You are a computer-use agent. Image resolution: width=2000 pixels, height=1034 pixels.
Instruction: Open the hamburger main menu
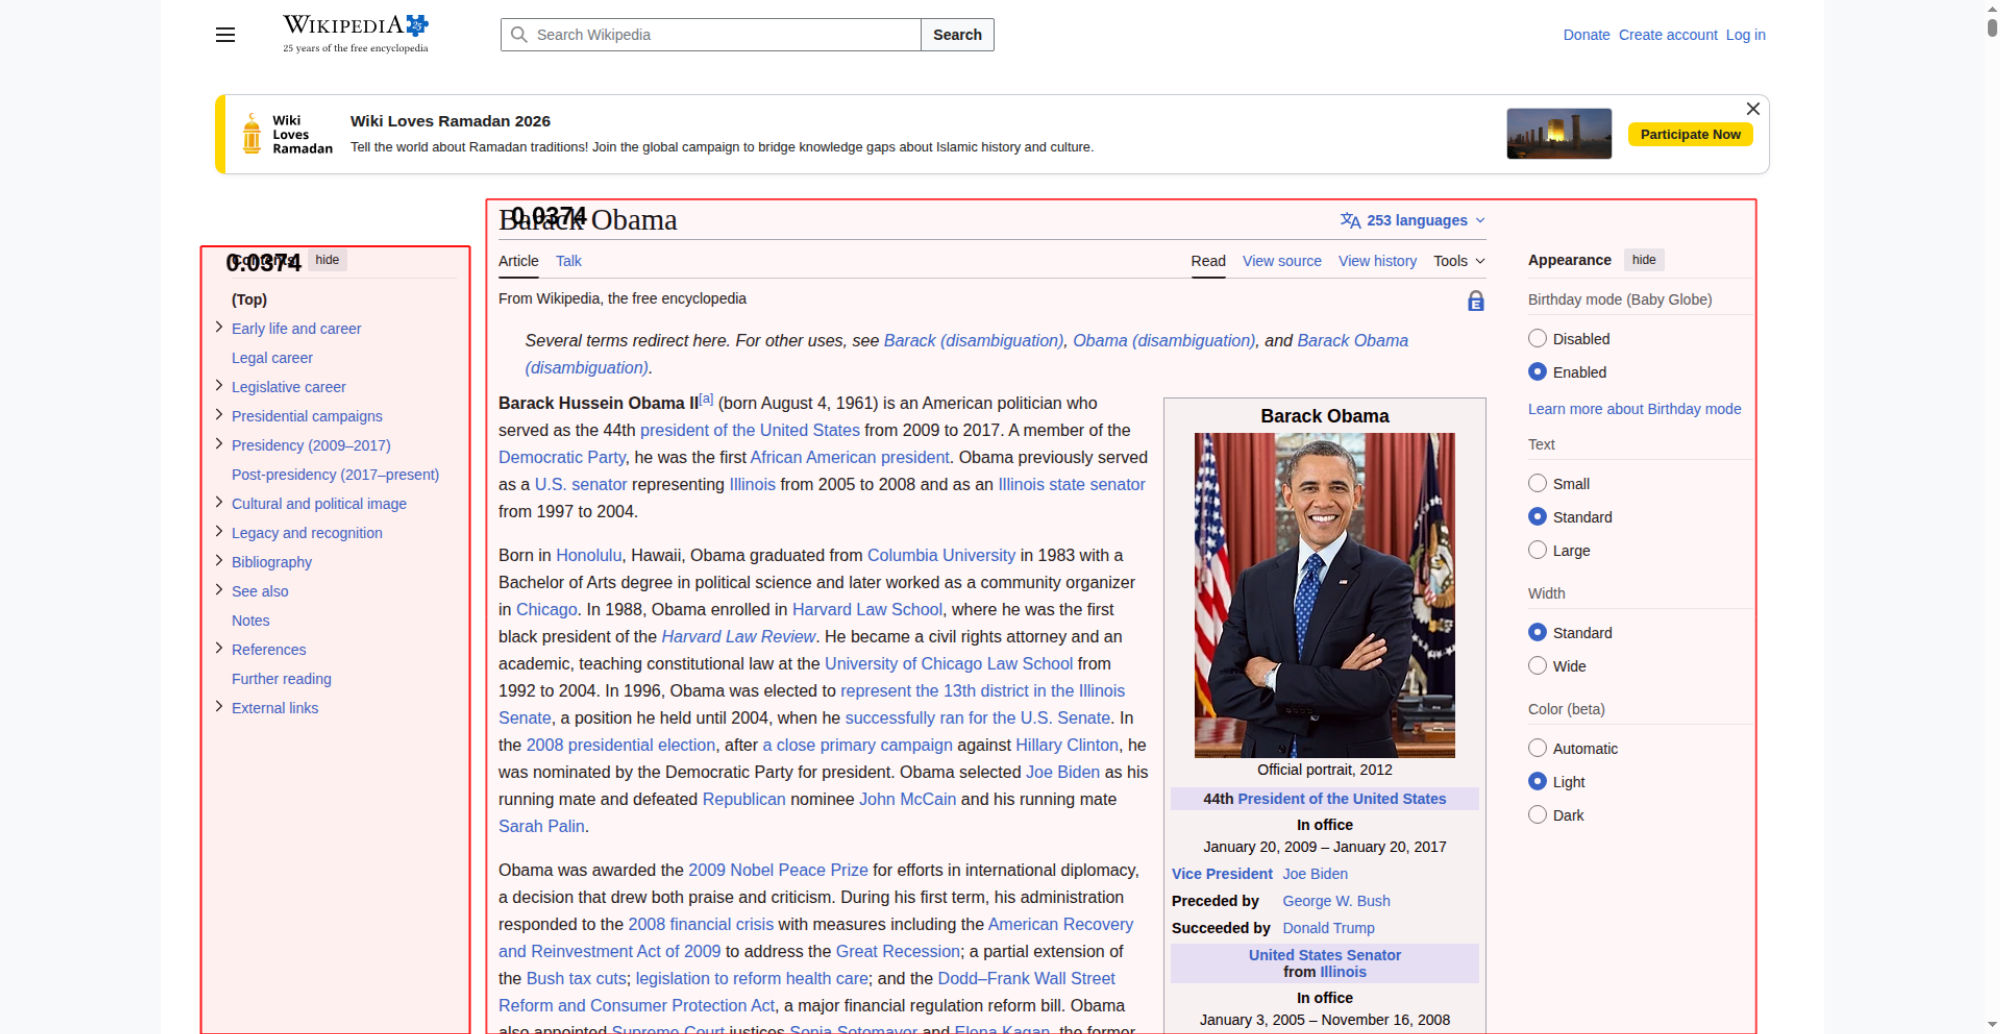click(x=225, y=35)
